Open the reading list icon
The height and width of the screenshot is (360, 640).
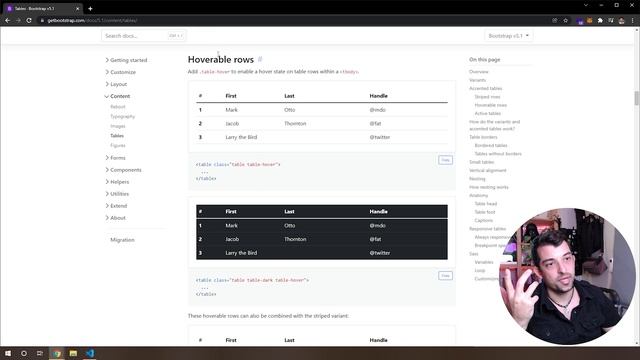611,20
